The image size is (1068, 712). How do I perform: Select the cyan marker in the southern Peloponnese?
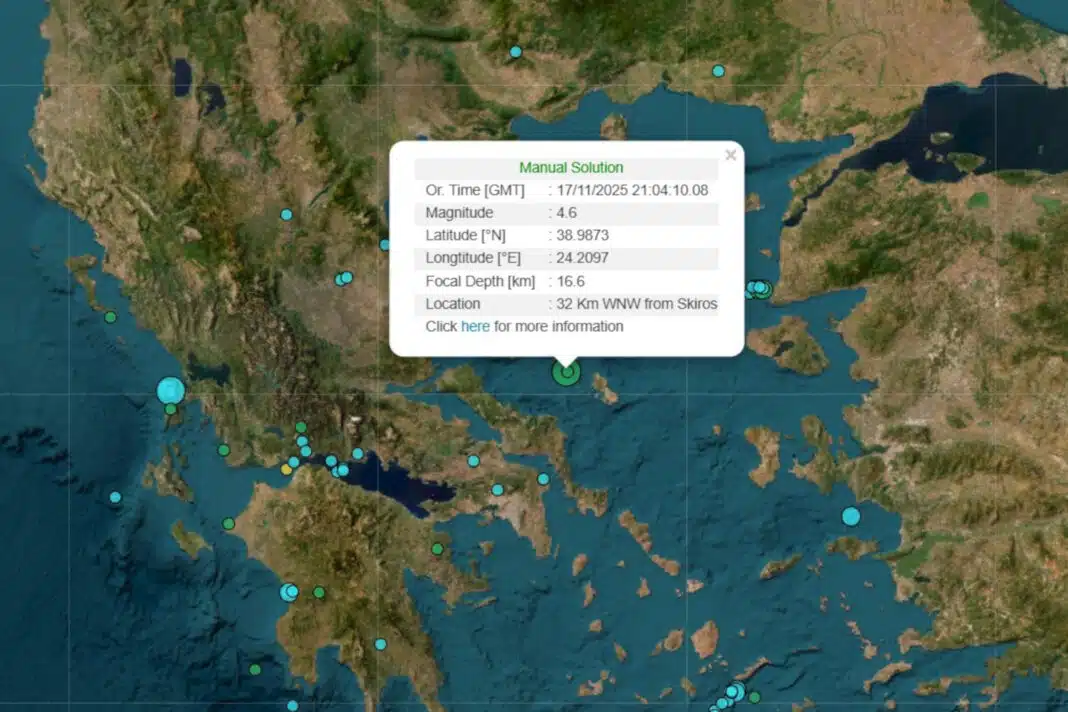(x=380, y=644)
